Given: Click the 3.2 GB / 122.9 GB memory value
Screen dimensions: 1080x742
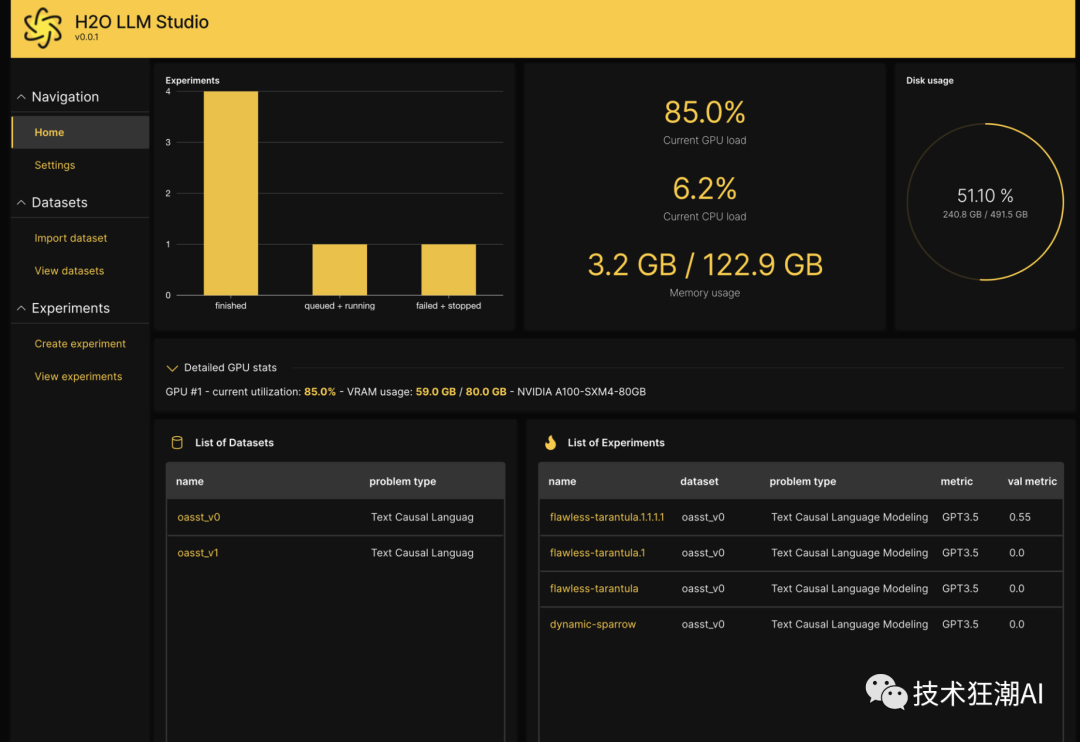Looking at the screenshot, I should [705, 265].
